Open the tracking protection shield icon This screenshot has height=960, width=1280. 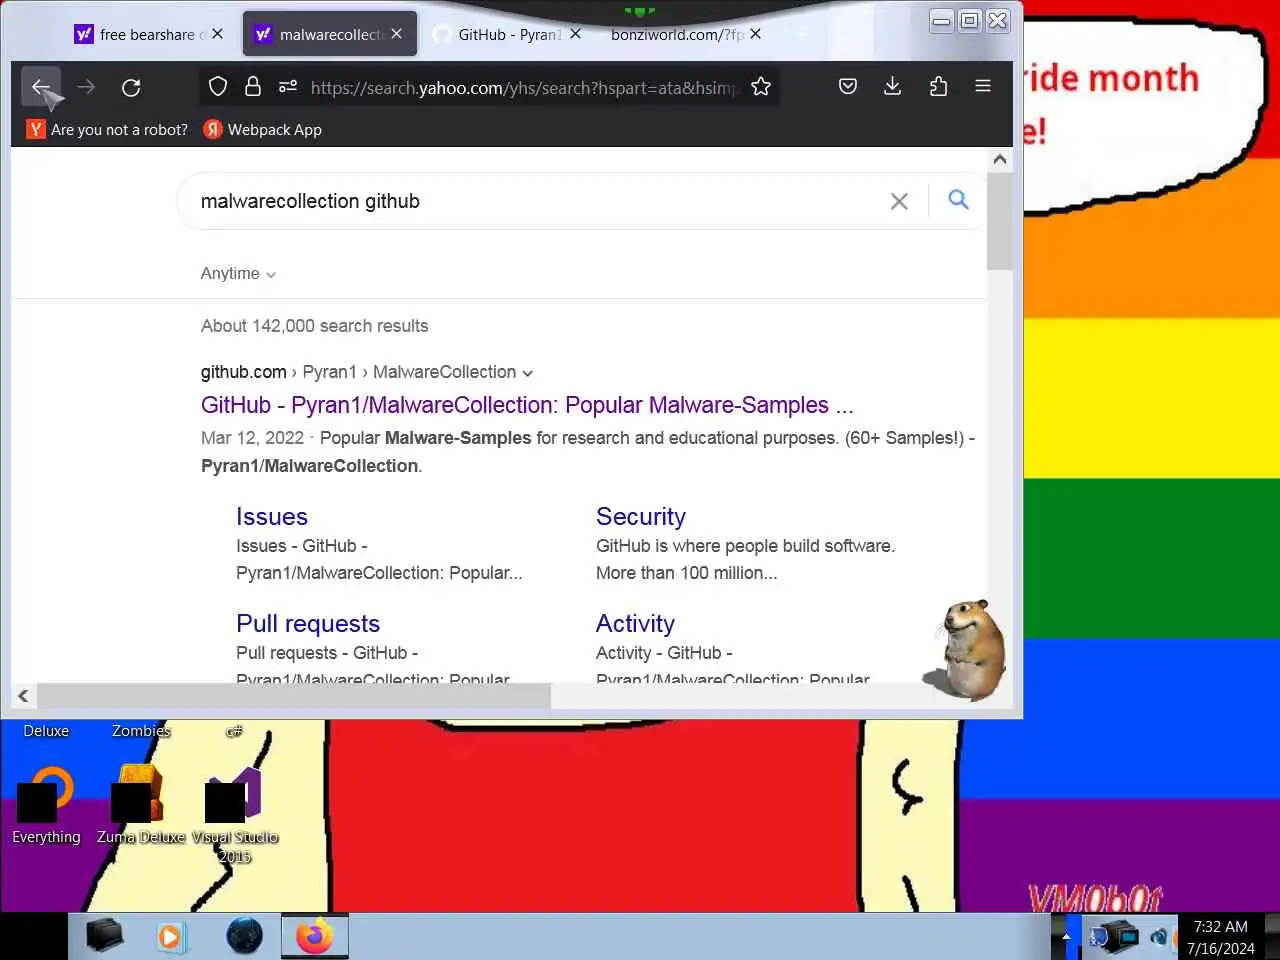(x=218, y=87)
